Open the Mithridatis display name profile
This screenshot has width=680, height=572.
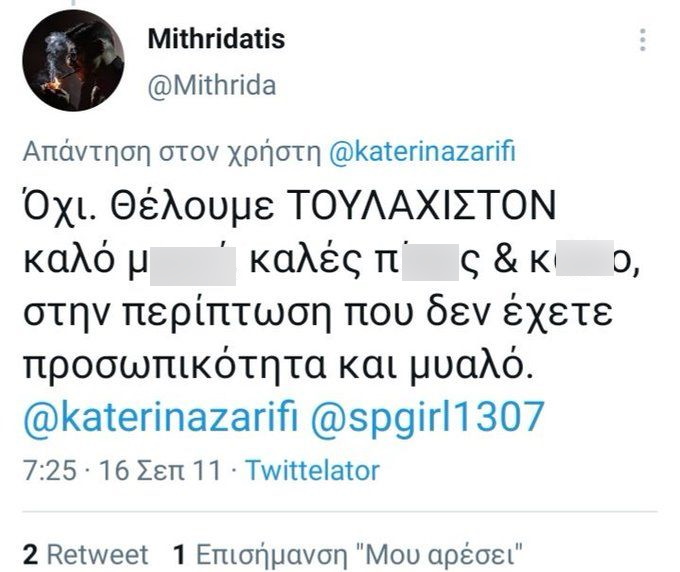tap(216, 38)
